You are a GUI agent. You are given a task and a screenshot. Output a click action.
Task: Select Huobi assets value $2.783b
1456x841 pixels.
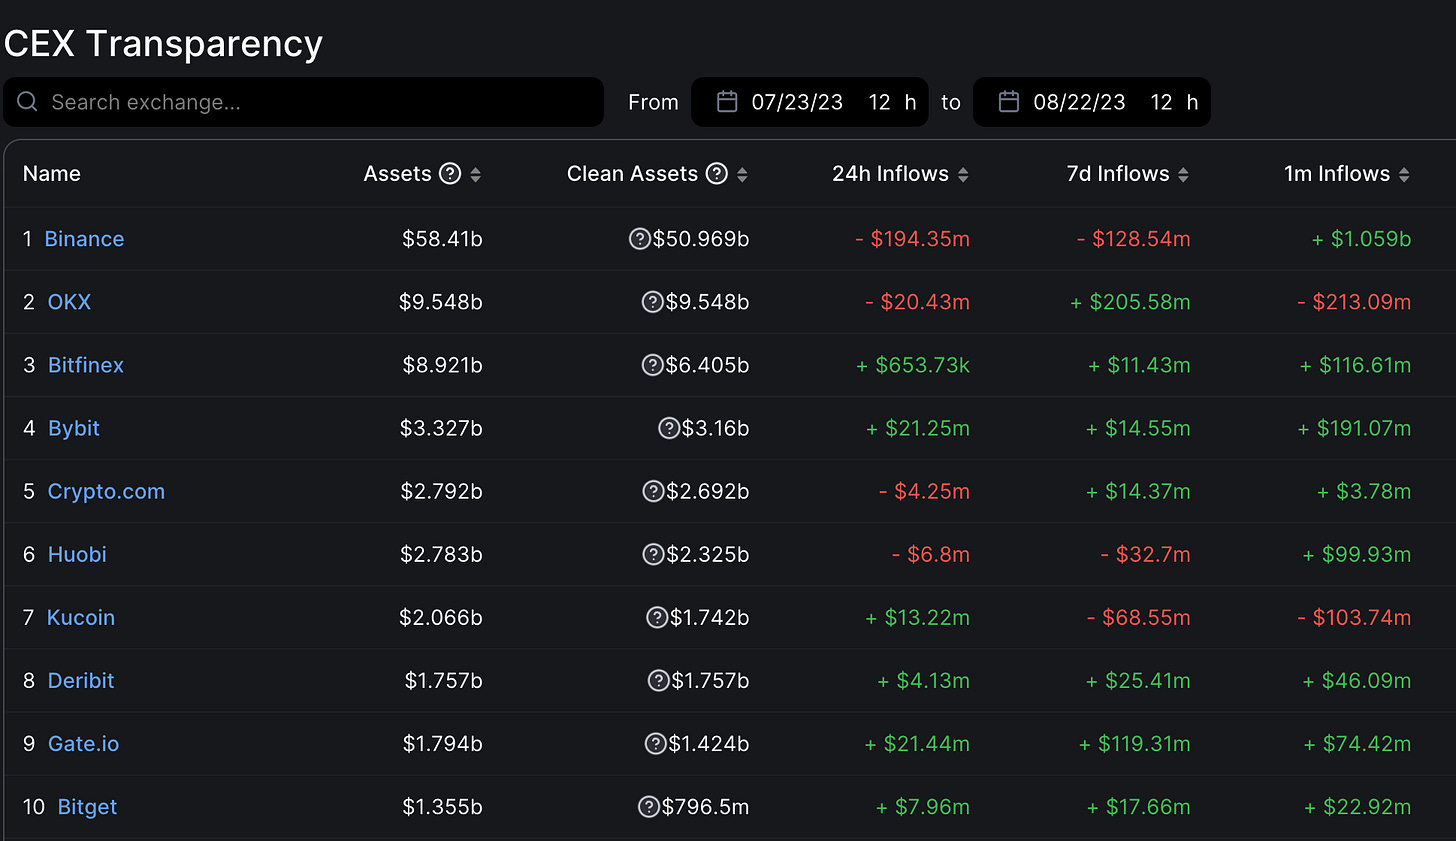coord(441,554)
